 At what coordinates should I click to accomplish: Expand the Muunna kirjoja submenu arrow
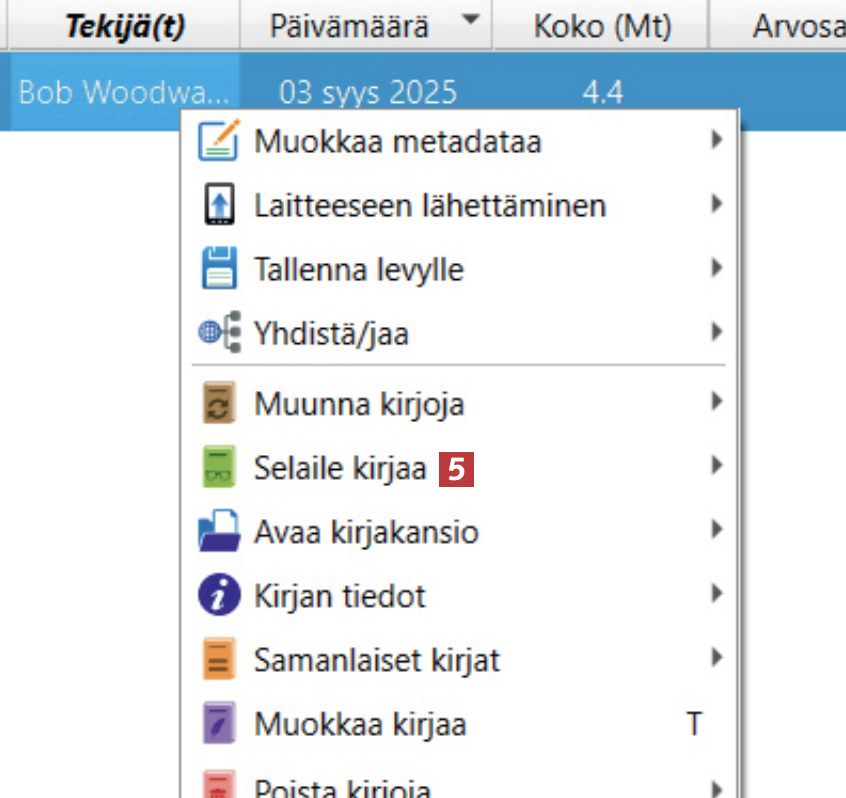click(717, 401)
